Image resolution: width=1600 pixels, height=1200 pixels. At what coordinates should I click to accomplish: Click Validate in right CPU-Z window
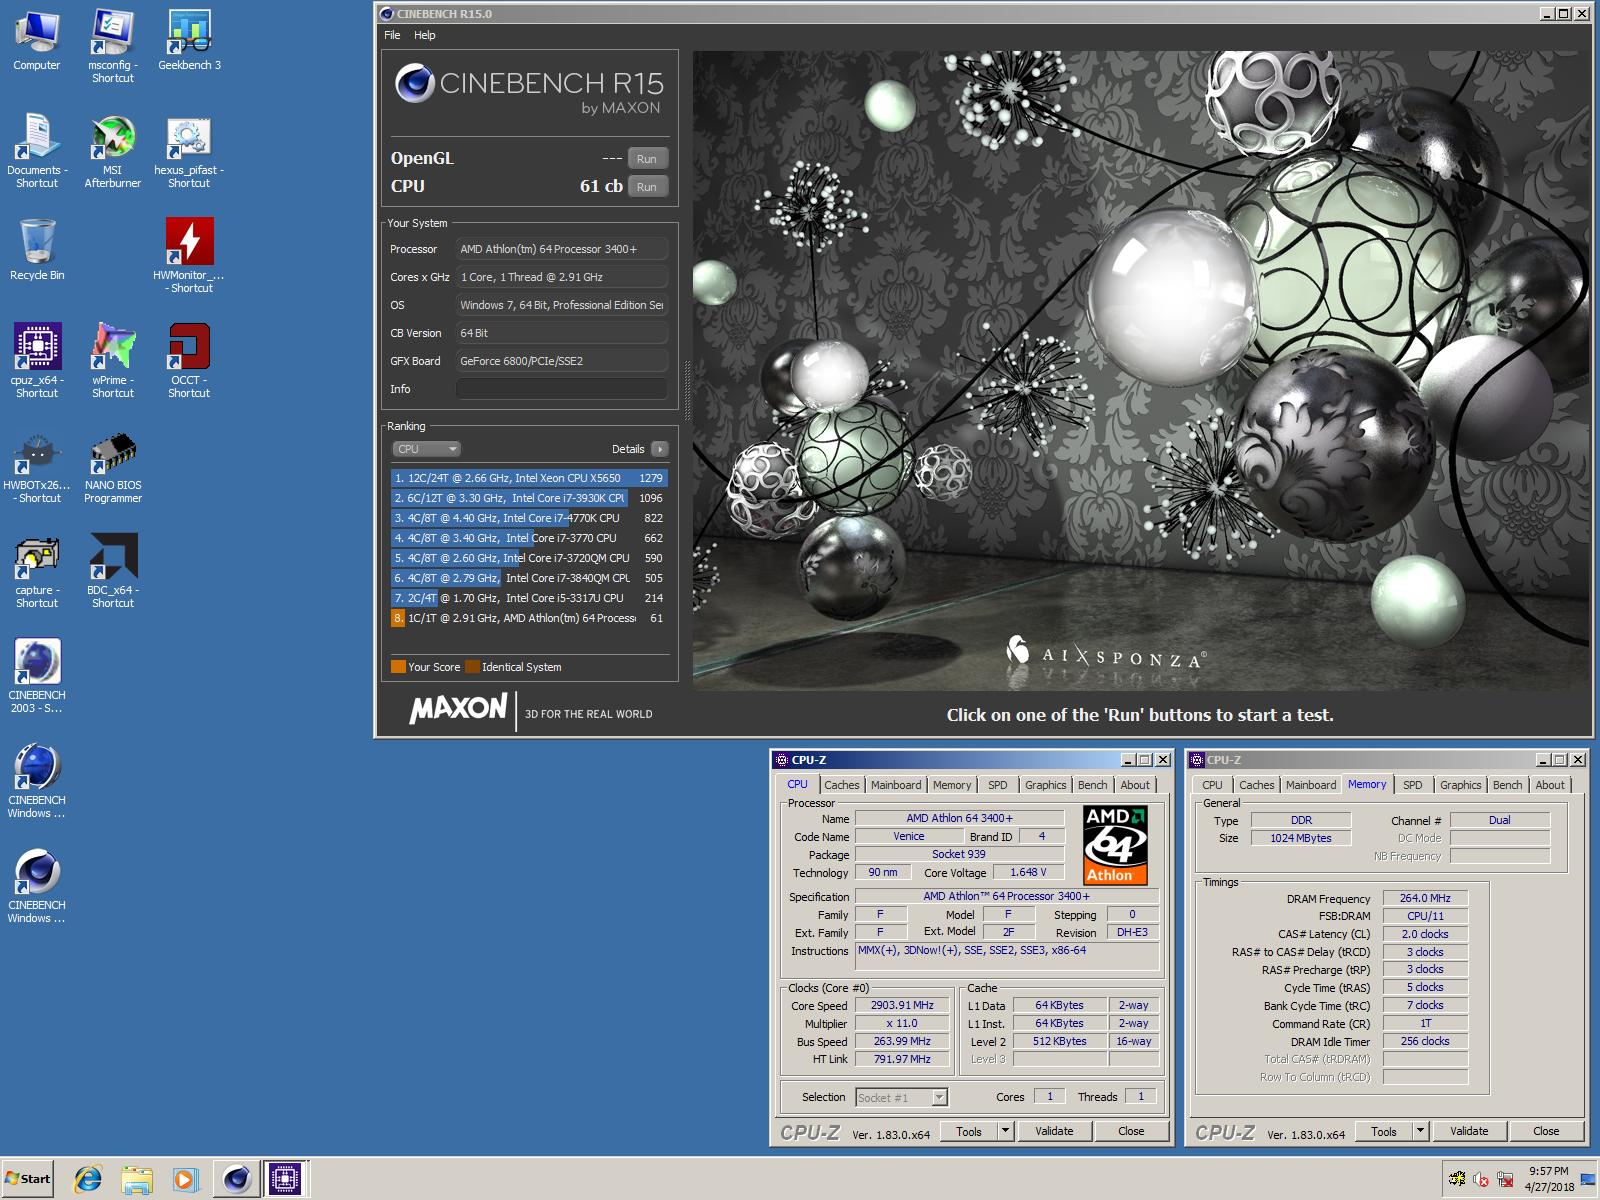1469,1131
